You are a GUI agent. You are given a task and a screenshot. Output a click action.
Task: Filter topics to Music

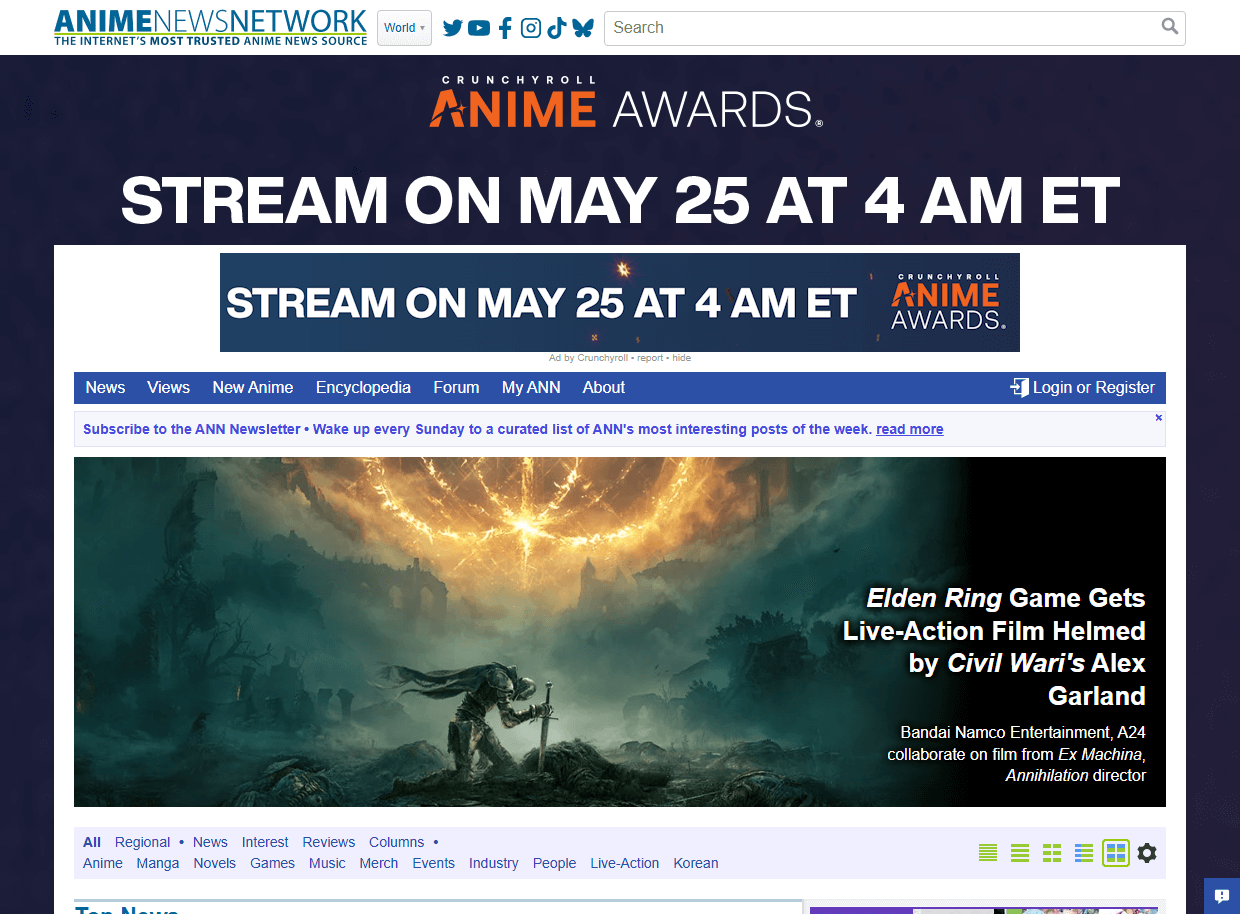pyautogui.click(x=327, y=863)
